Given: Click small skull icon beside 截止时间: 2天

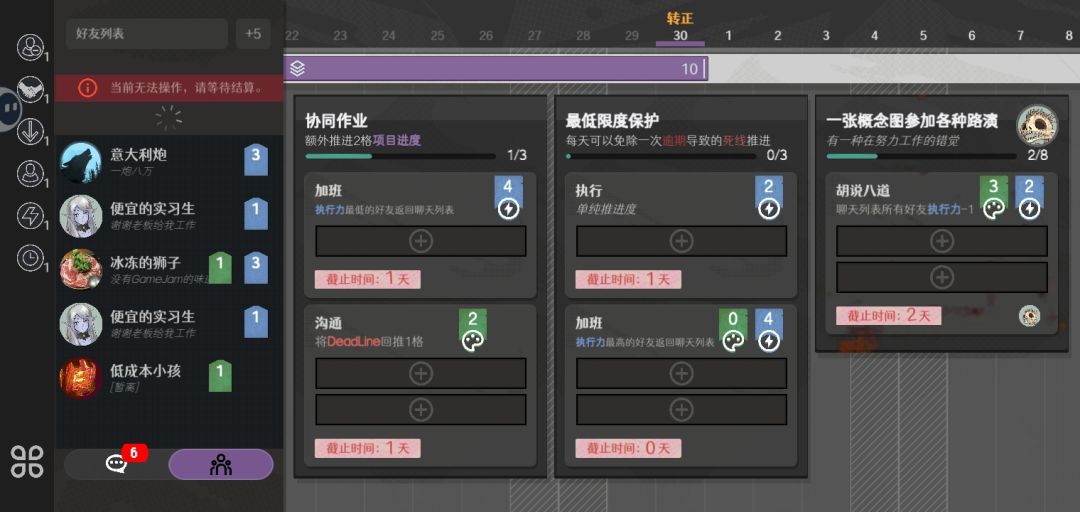Looking at the screenshot, I should point(1029,316).
